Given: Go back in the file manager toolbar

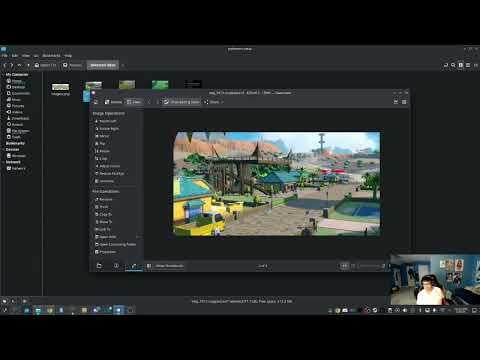Looking at the screenshot, I should pyautogui.click(x=5, y=65).
